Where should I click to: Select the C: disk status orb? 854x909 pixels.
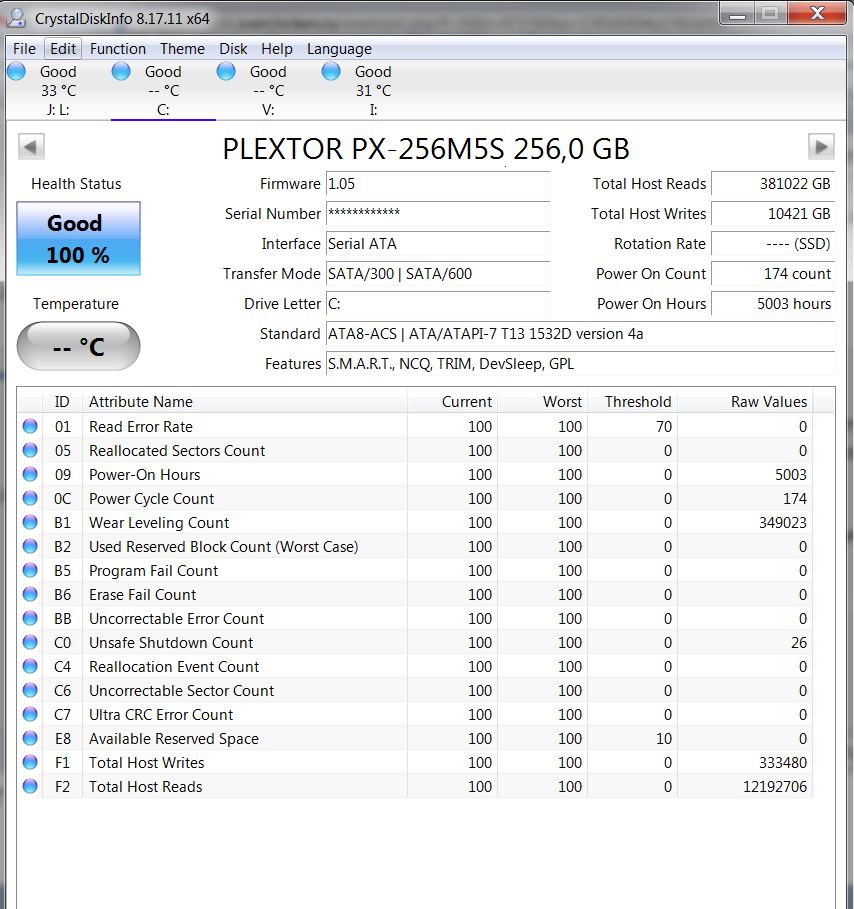pos(121,72)
